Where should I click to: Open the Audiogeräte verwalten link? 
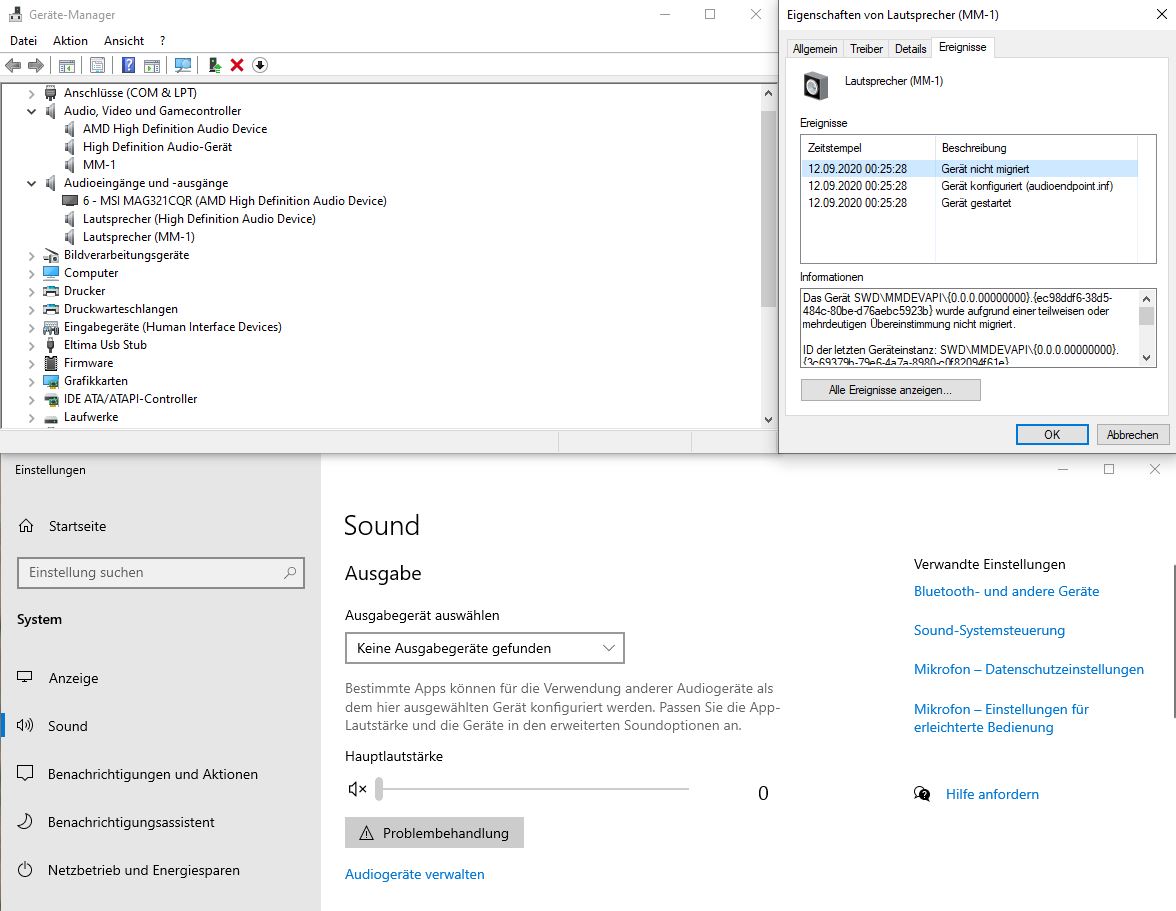pyautogui.click(x=415, y=874)
